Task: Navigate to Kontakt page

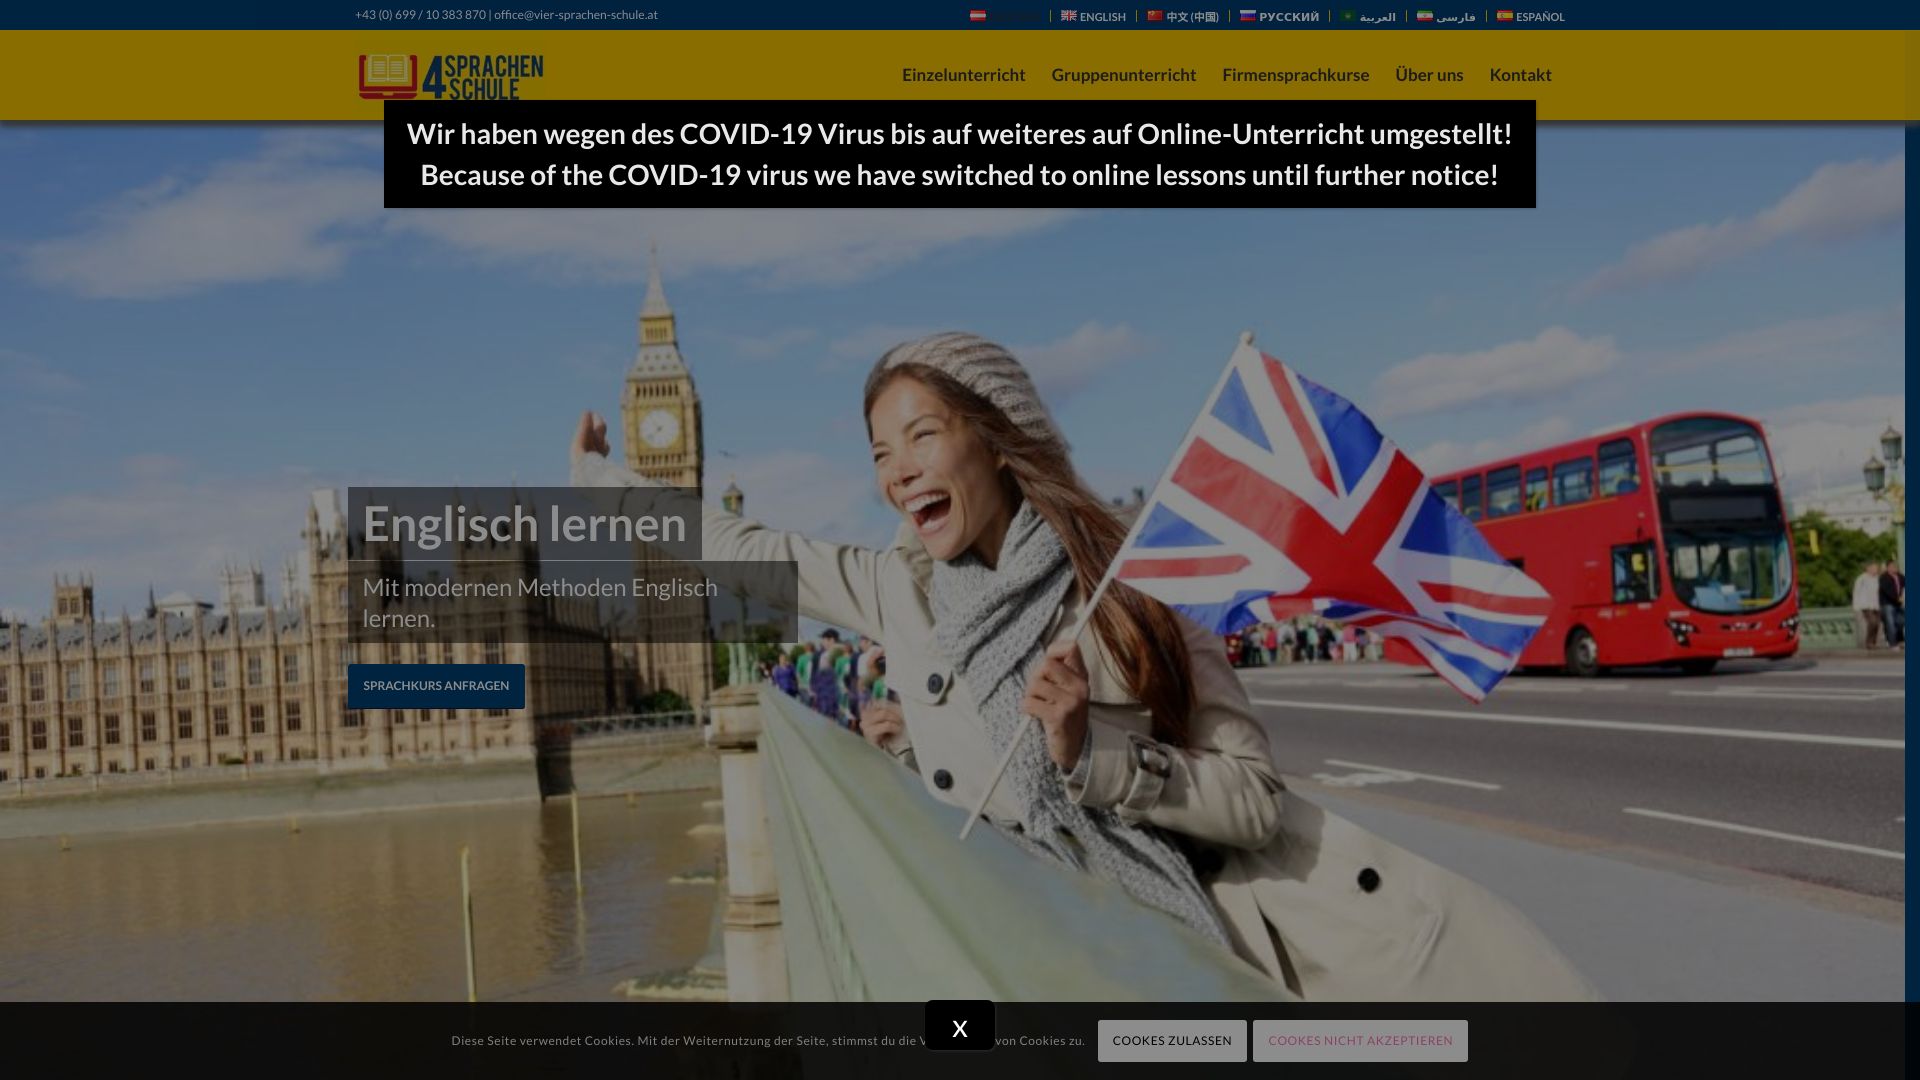Action: 1520,75
